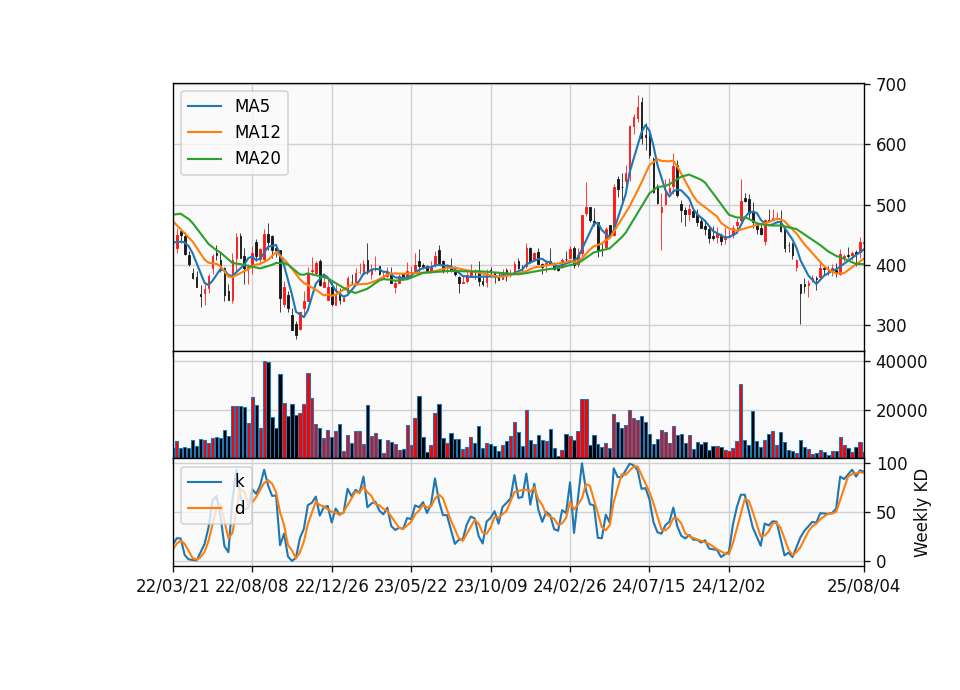Click the 25/08/04 date tick label
This screenshot has height=690, width=960.
[x=864, y=587]
